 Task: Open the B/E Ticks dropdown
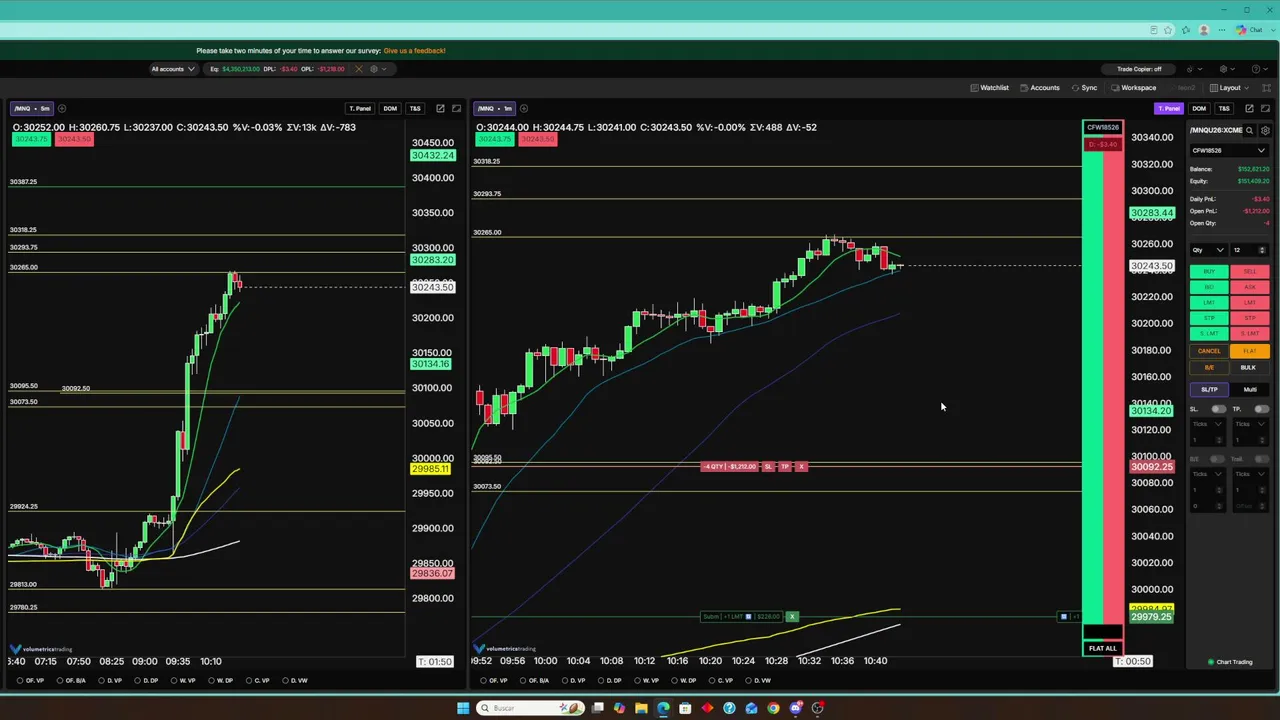coord(1207,474)
